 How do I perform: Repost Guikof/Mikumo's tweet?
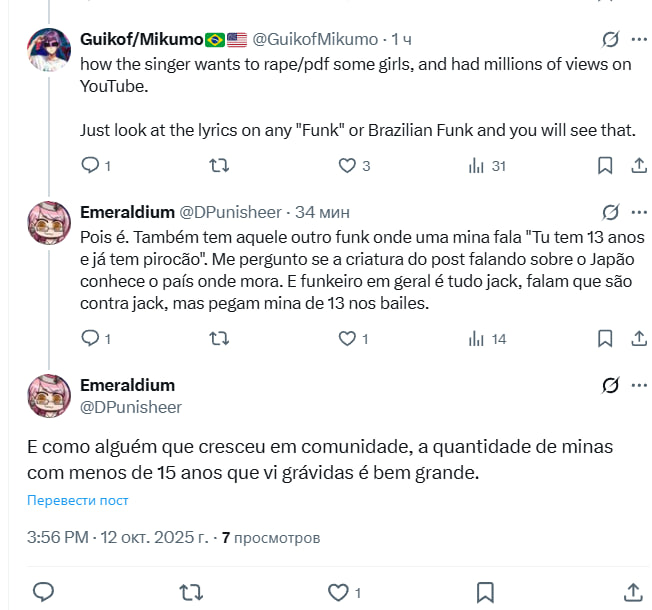click(218, 166)
